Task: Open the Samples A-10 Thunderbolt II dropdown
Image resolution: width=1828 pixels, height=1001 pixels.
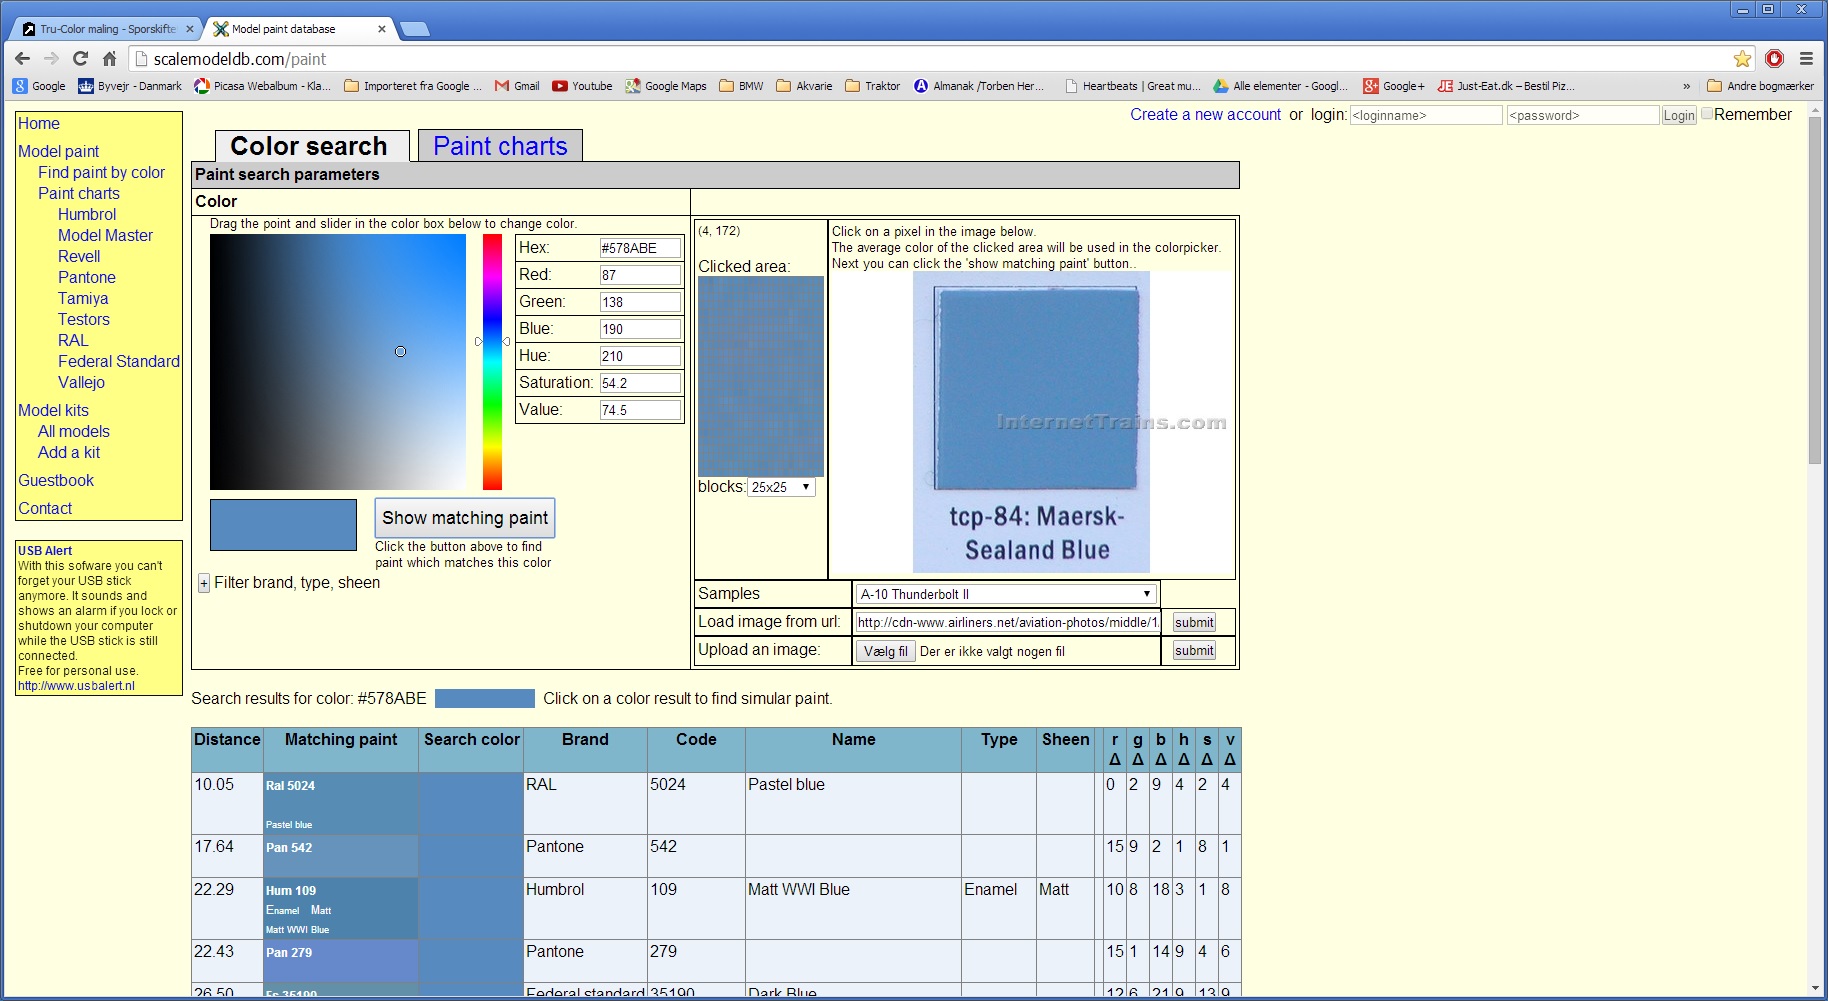Action: tap(1006, 594)
